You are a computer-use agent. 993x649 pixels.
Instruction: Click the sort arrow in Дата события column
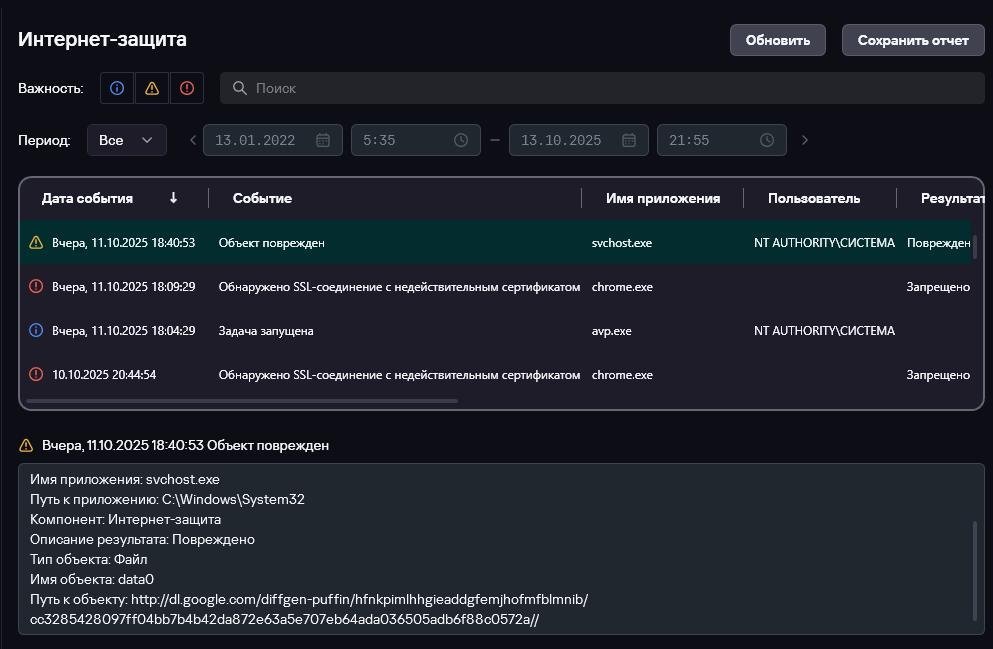pyautogui.click(x=173, y=198)
